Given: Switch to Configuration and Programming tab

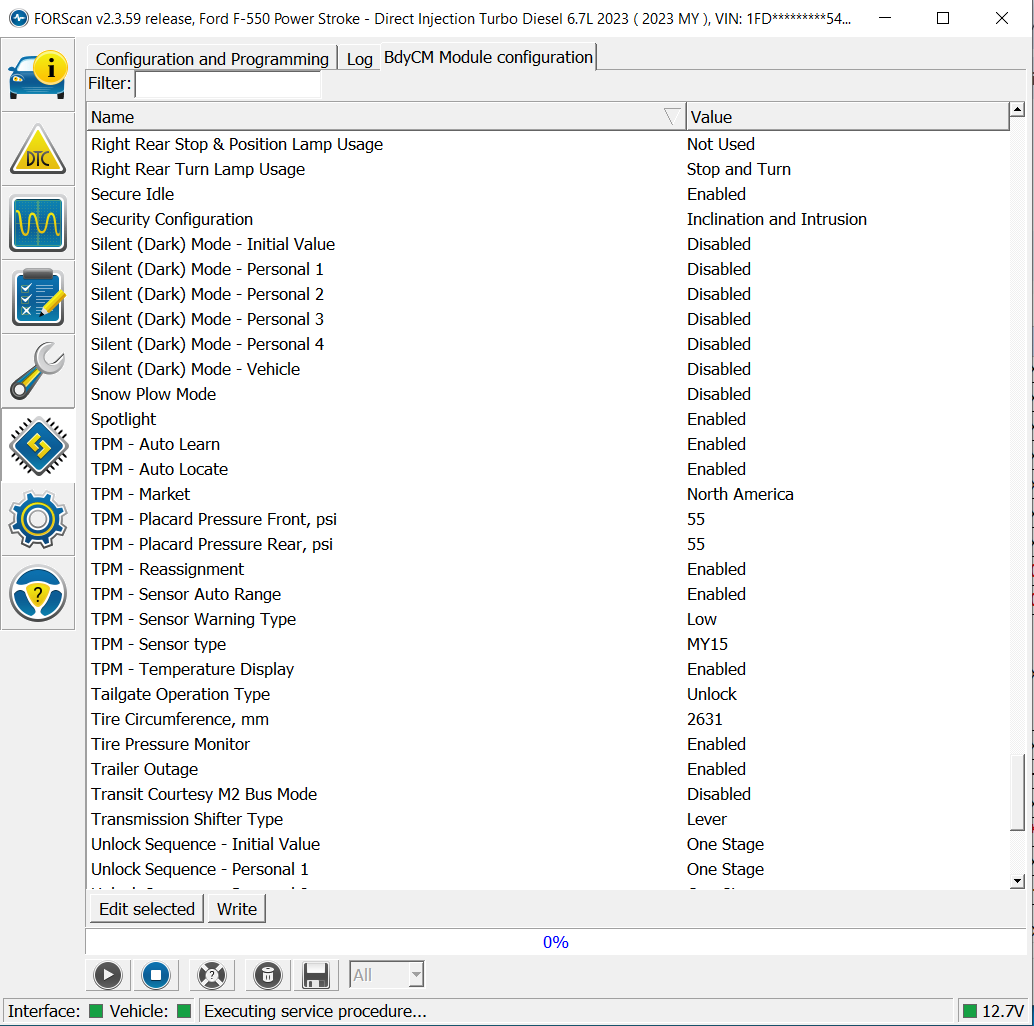Looking at the screenshot, I should [x=212, y=59].
